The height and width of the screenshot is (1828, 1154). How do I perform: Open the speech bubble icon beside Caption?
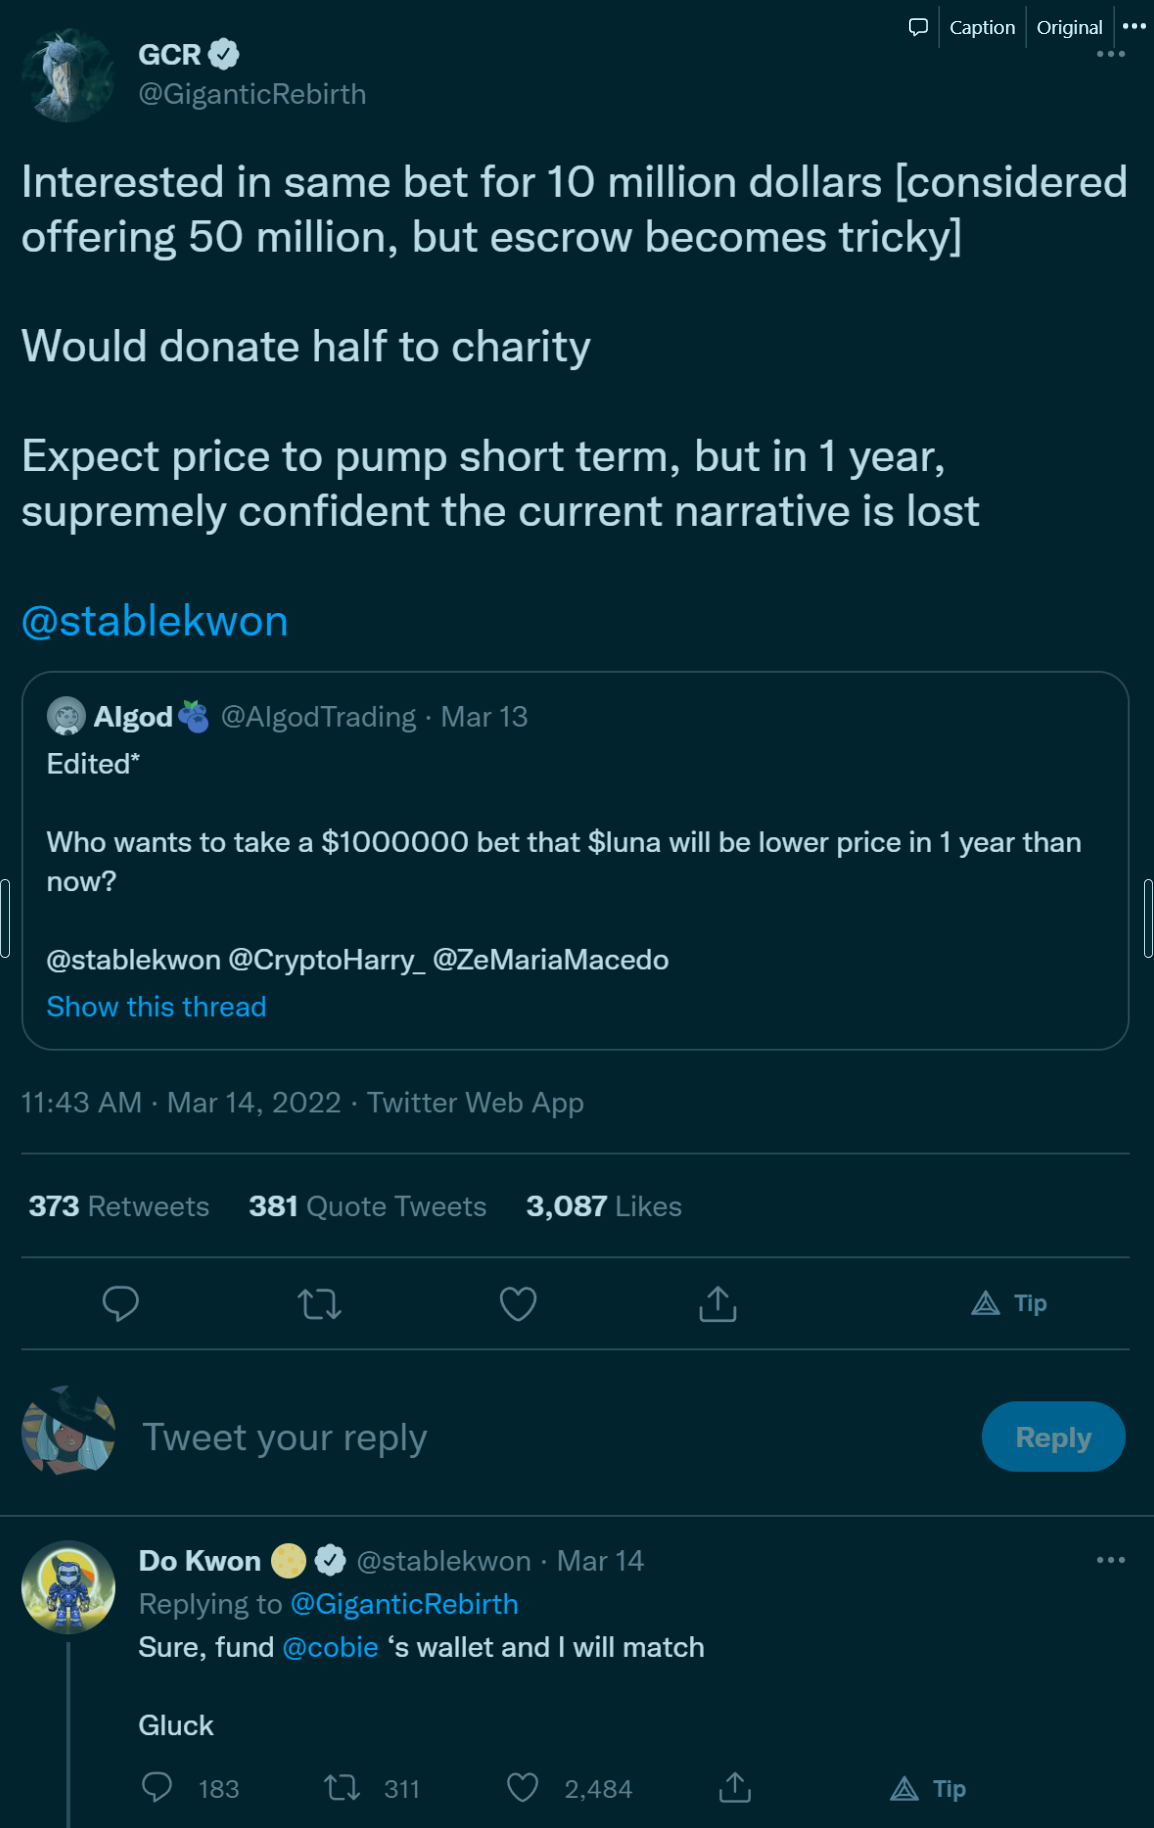918,27
